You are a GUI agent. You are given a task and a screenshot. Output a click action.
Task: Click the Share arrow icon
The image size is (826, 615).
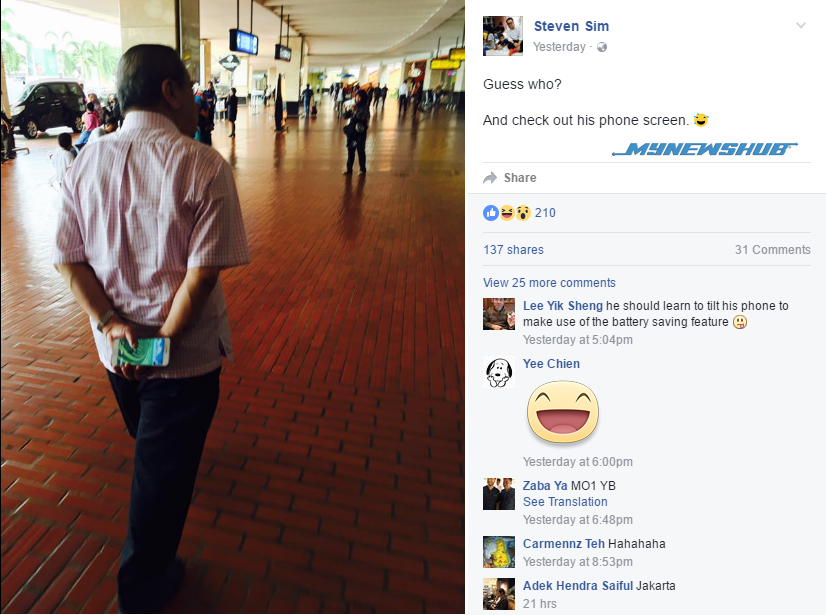(x=490, y=178)
